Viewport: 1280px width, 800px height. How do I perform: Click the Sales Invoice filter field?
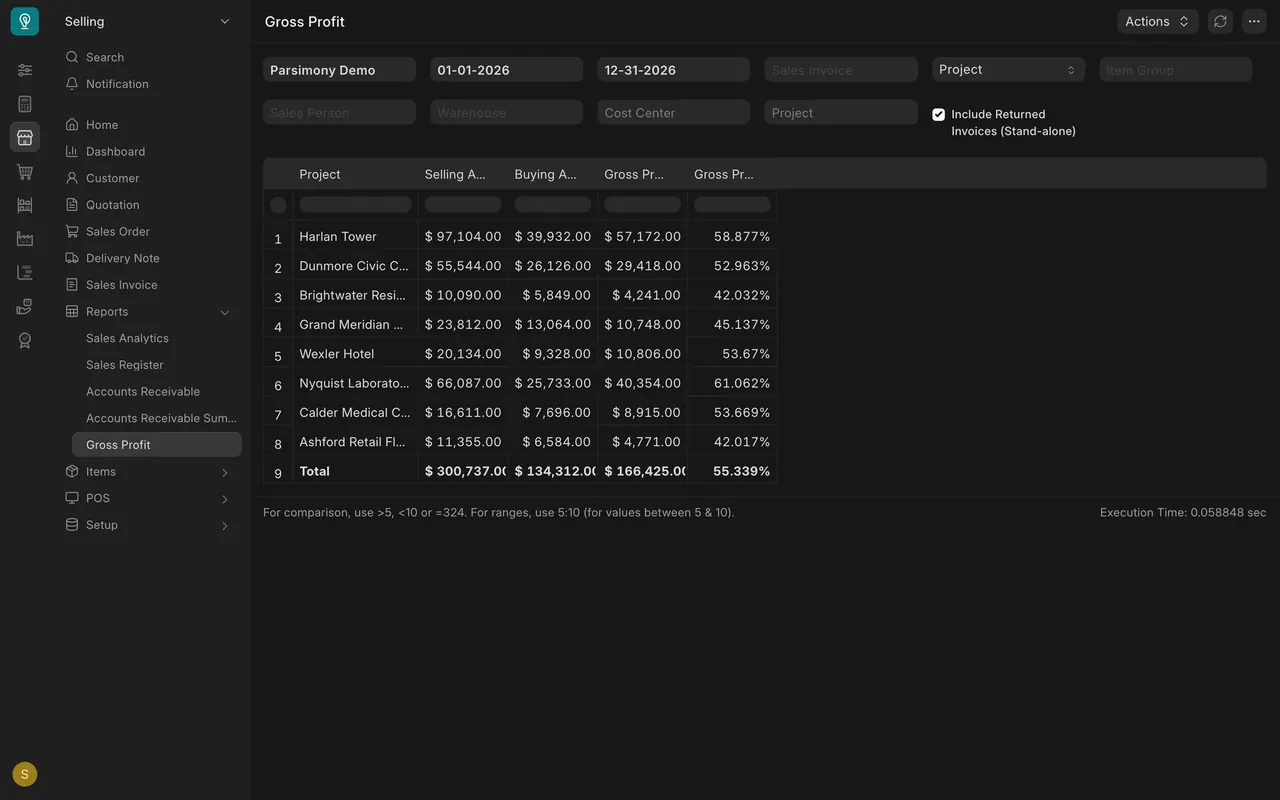pyautogui.click(x=841, y=70)
